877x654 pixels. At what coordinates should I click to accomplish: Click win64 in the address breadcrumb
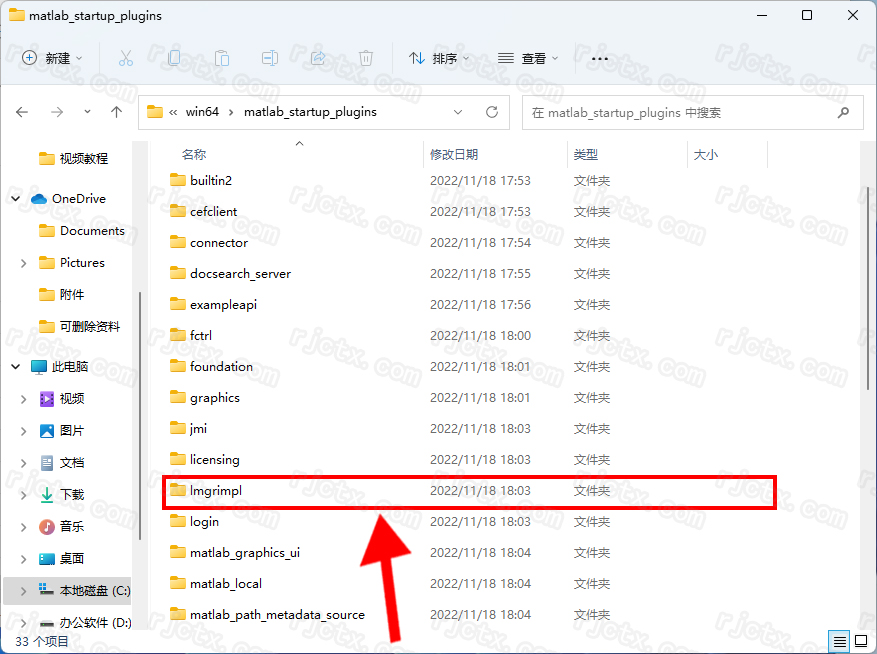[x=202, y=112]
